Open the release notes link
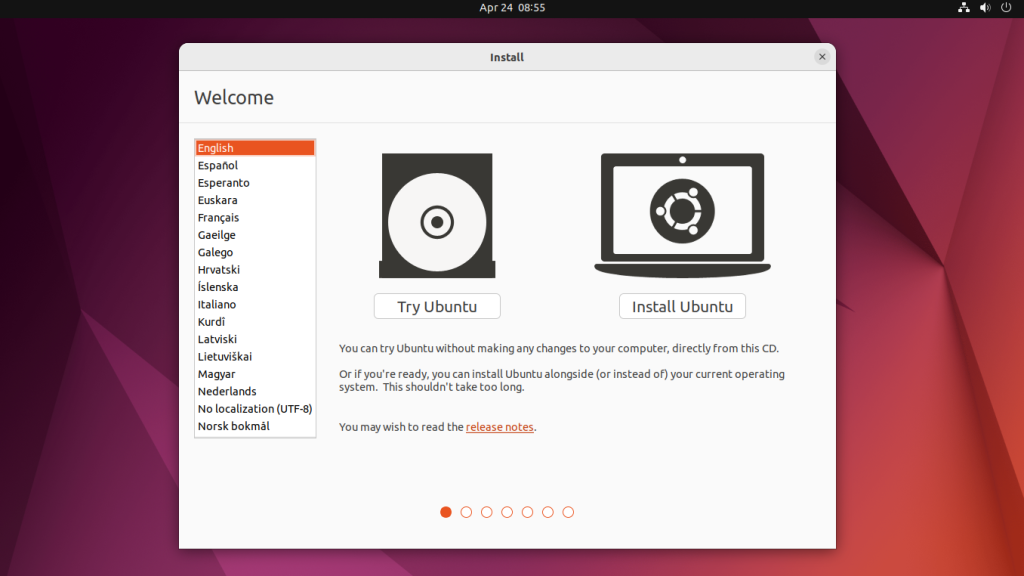The image size is (1024, 576). tap(499, 427)
